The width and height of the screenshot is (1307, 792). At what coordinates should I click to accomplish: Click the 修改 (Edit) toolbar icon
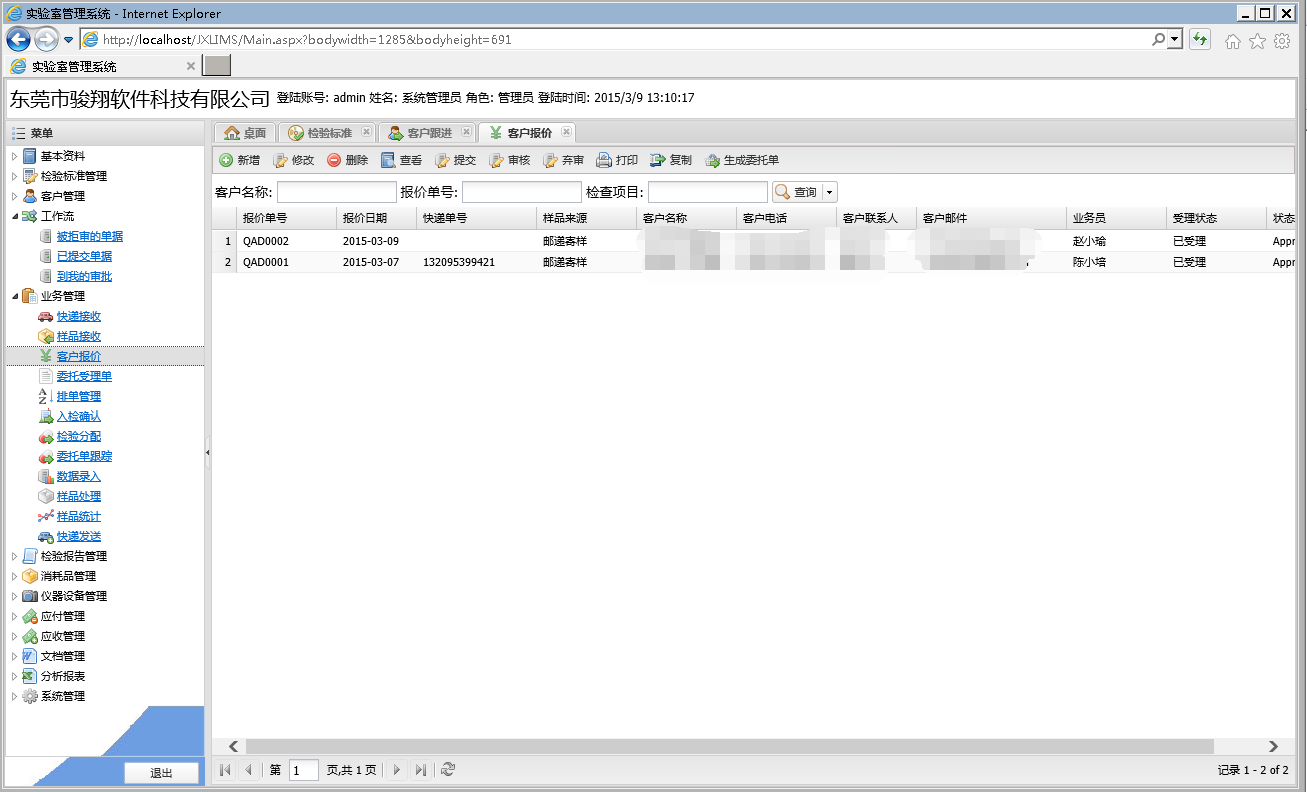[281, 160]
